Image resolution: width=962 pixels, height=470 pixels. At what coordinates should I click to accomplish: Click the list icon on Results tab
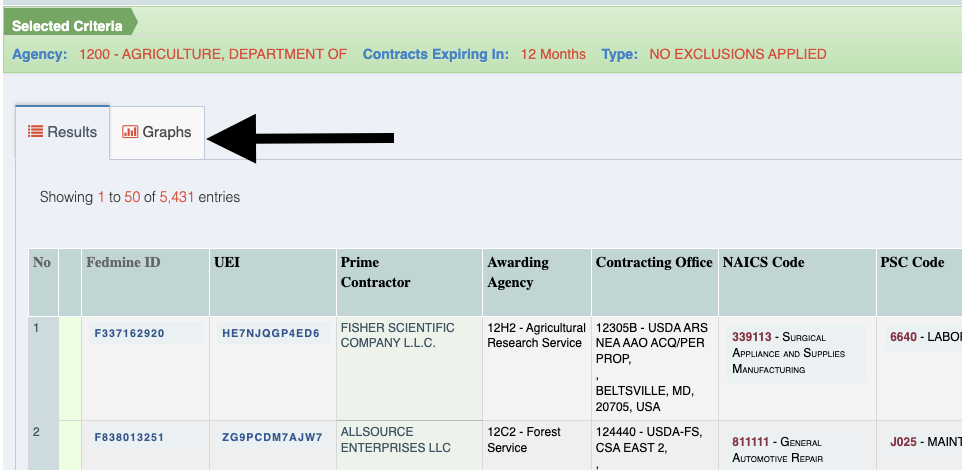[35, 131]
